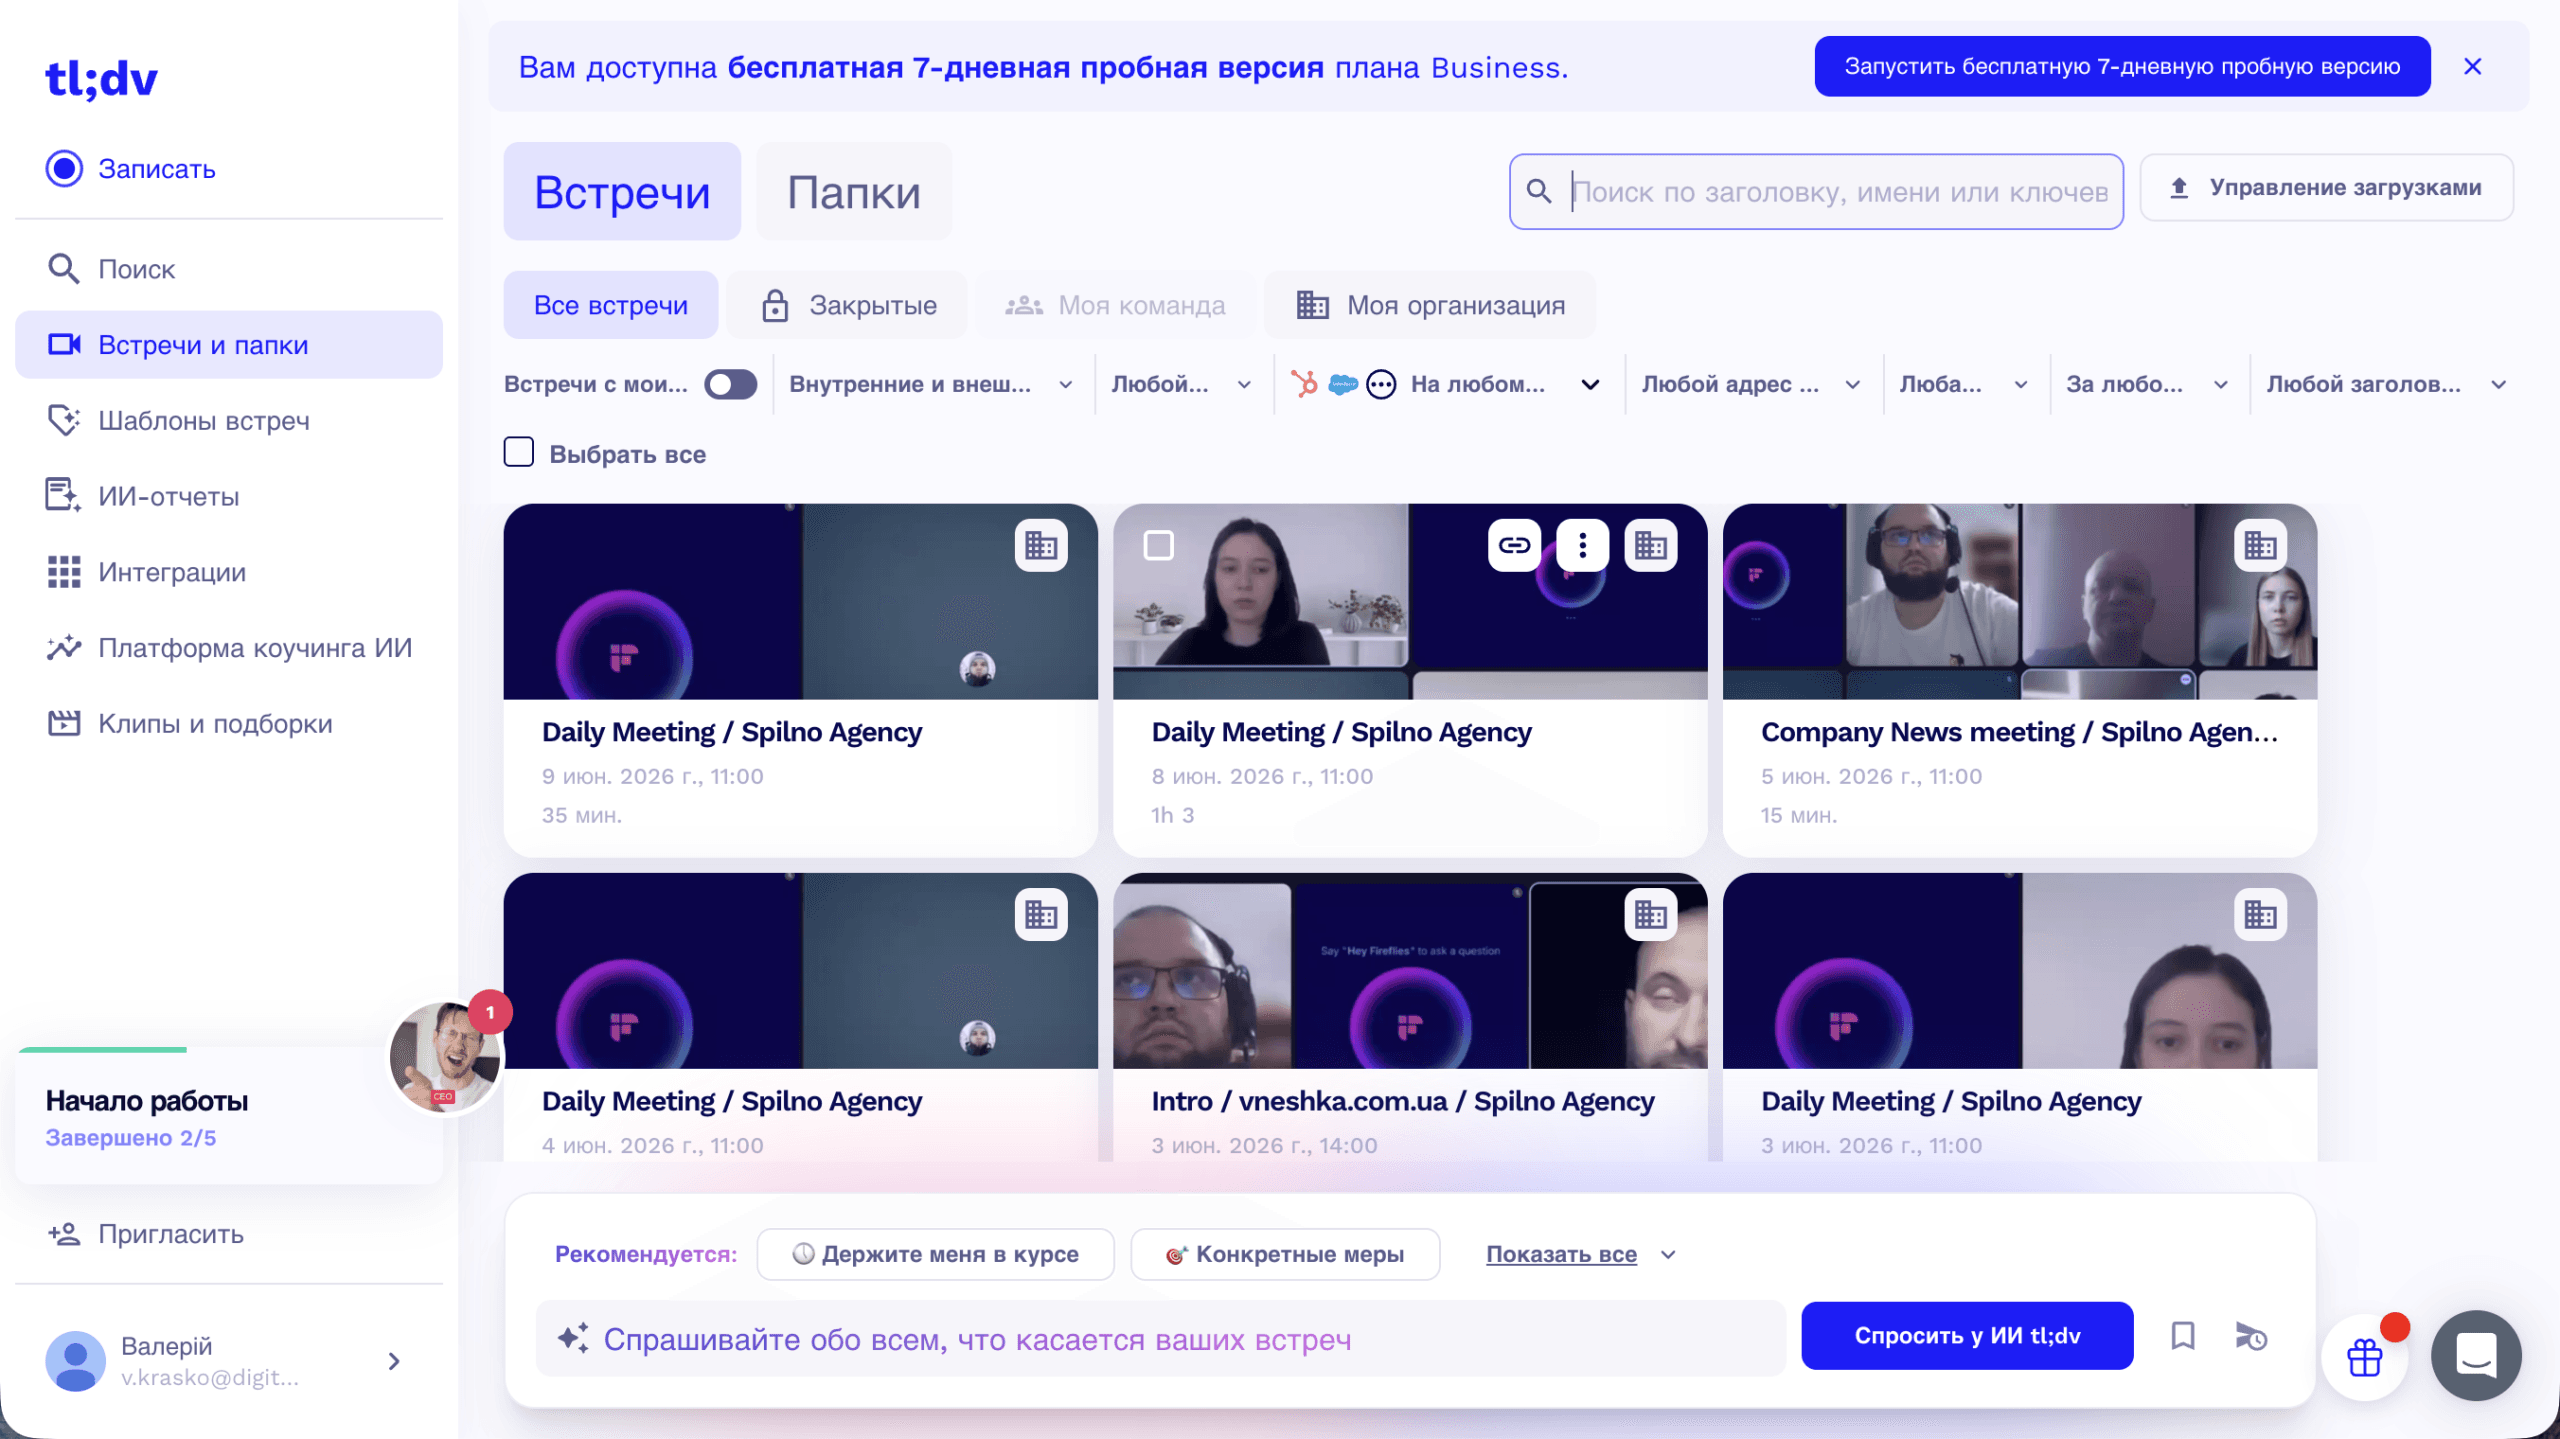This screenshot has width=2560, height=1439.
Task: Open the Начало работы onboarding card
Action: [228, 1117]
